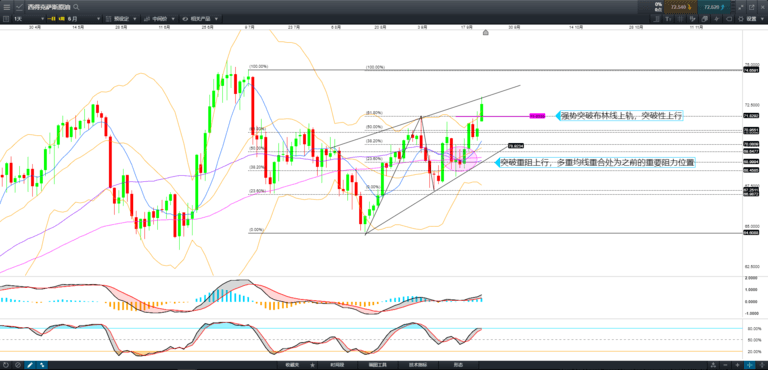Expand chart to full screen with arrows icon

[741, 7]
